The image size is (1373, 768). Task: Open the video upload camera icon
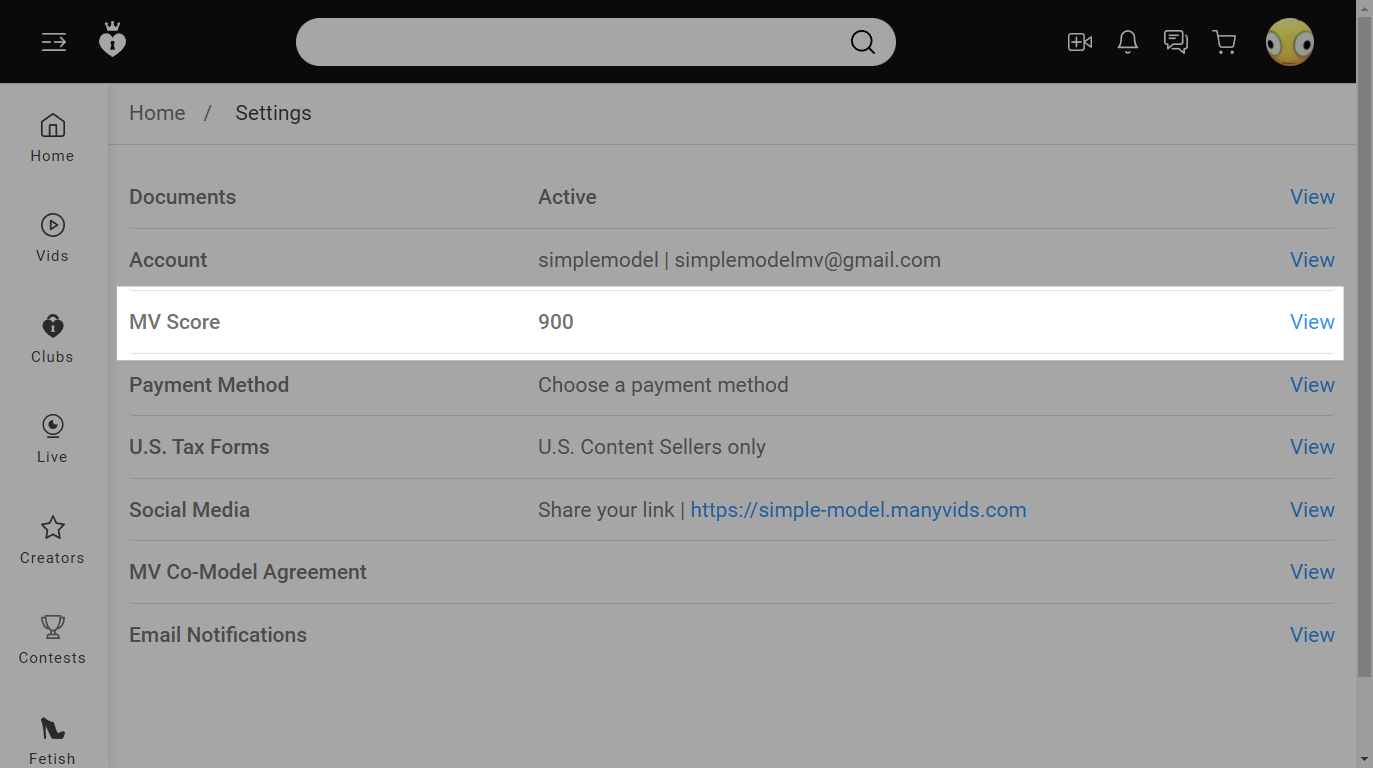click(x=1079, y=42)
